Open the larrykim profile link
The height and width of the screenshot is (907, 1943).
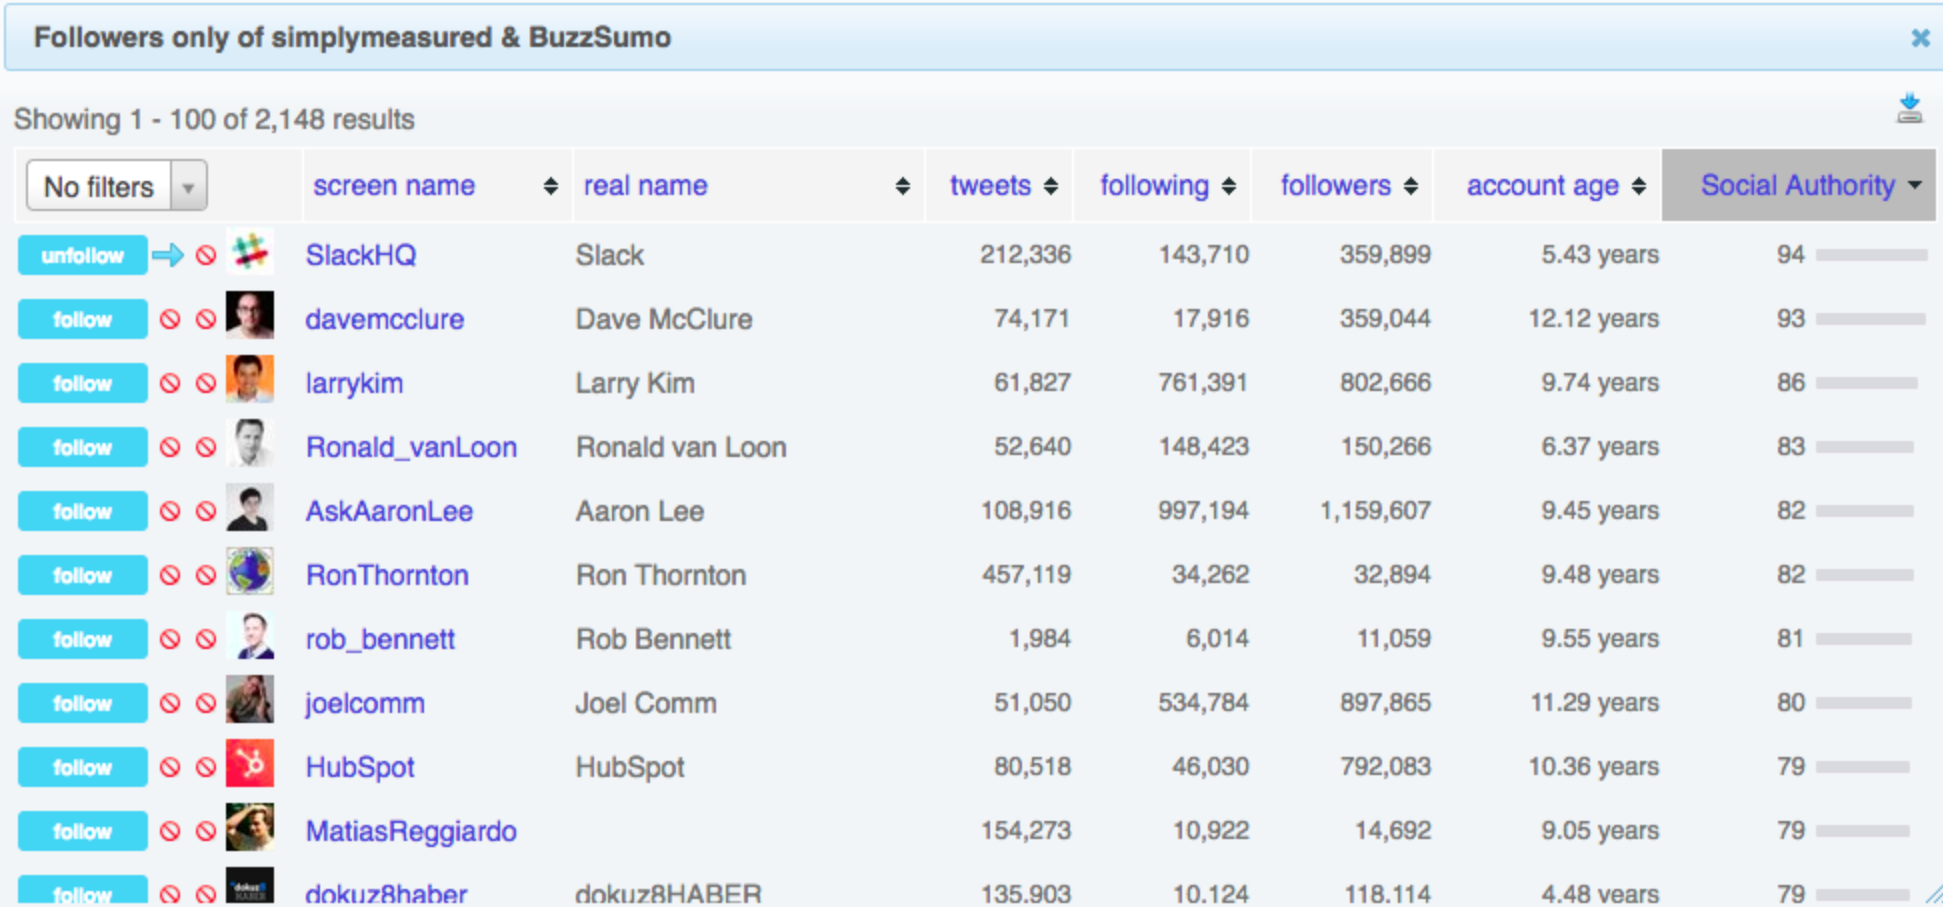coord(354,383)
